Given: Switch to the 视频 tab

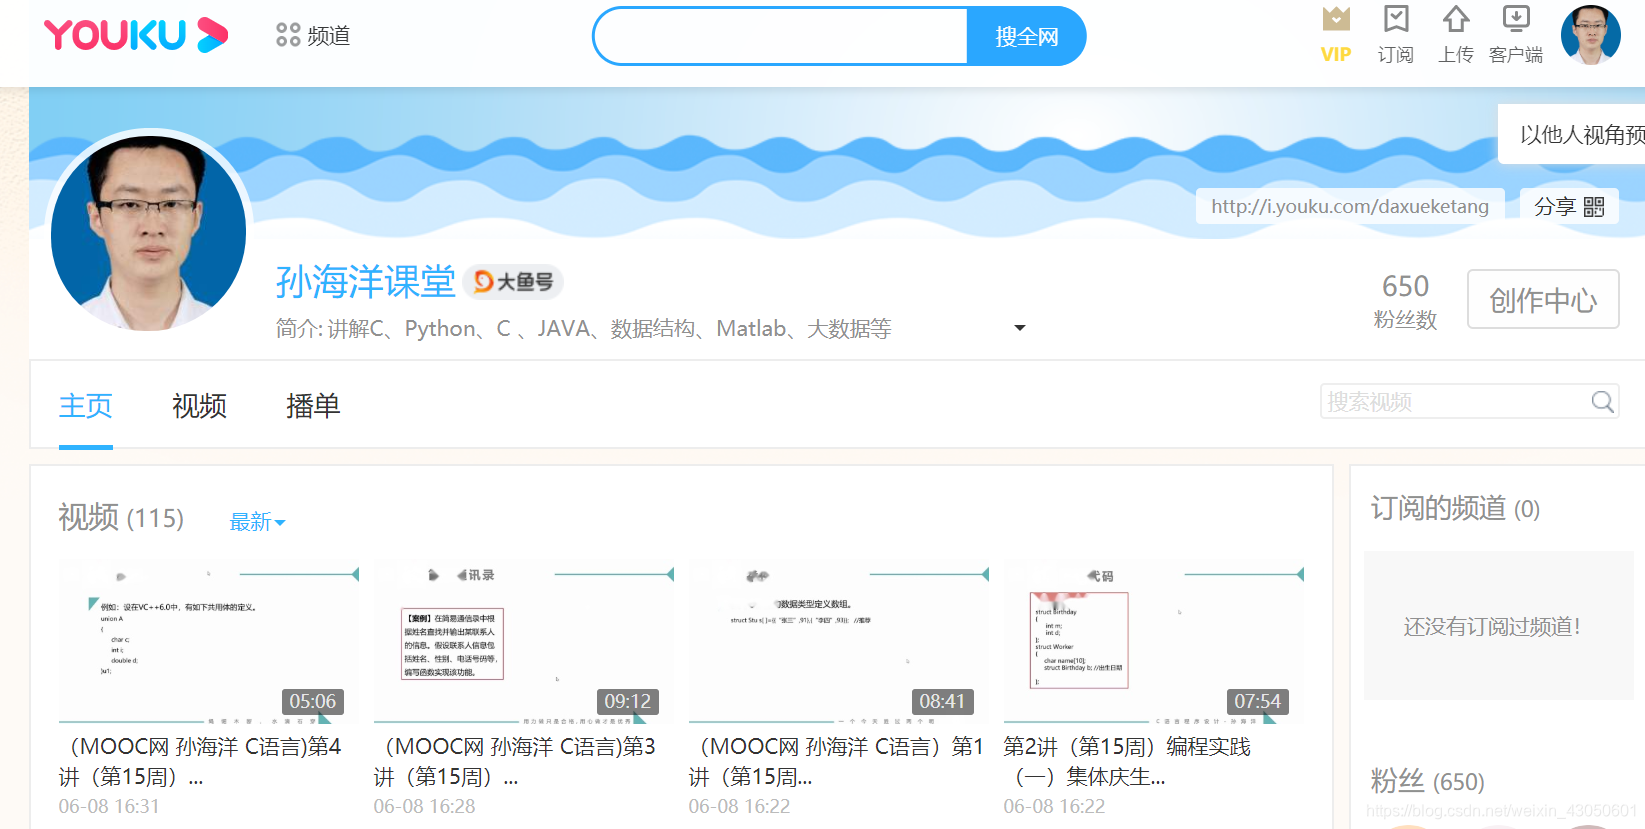Looking at the screenshot, I should pyautogui.click(x=200, y=406).
